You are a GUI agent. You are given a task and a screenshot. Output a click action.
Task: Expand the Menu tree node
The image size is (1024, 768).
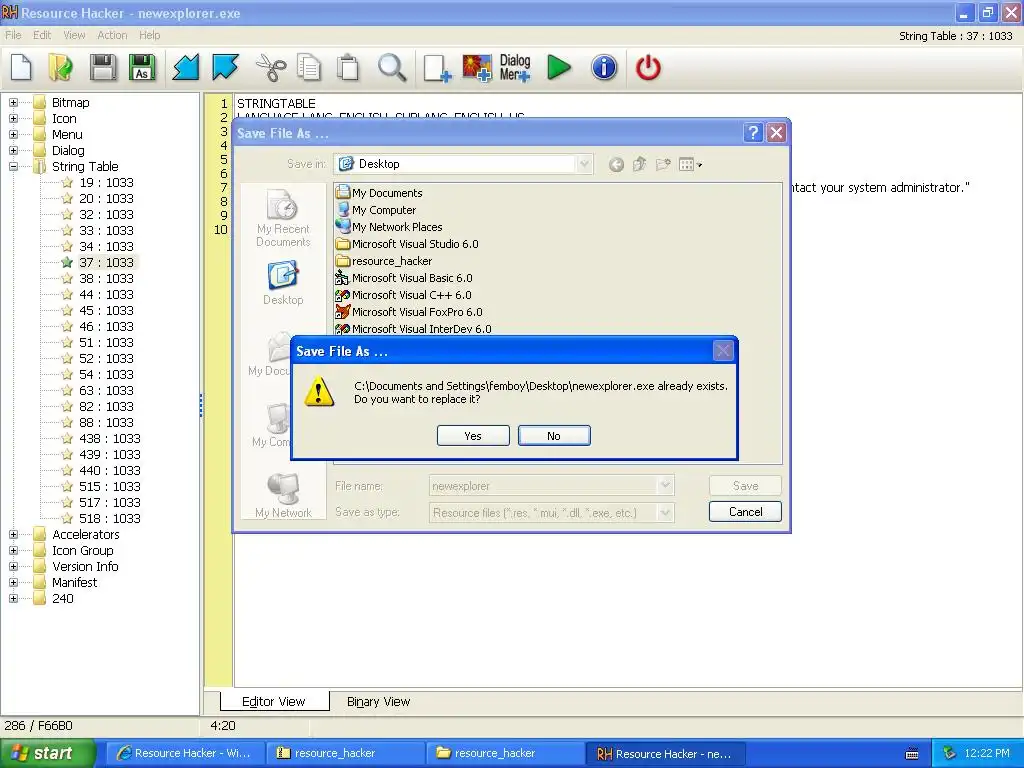[13, 135]
